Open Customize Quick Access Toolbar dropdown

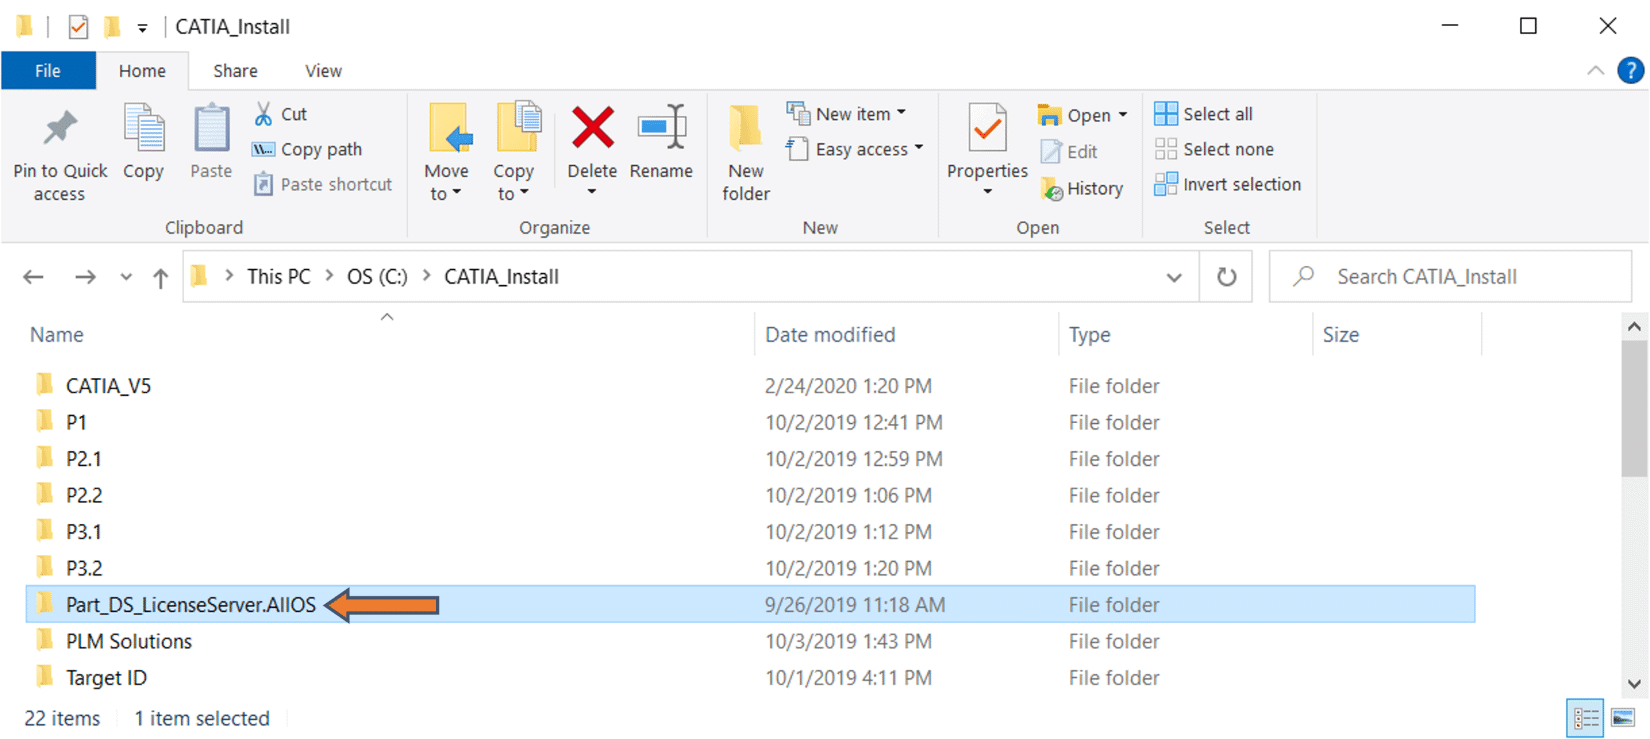point(142,28)
